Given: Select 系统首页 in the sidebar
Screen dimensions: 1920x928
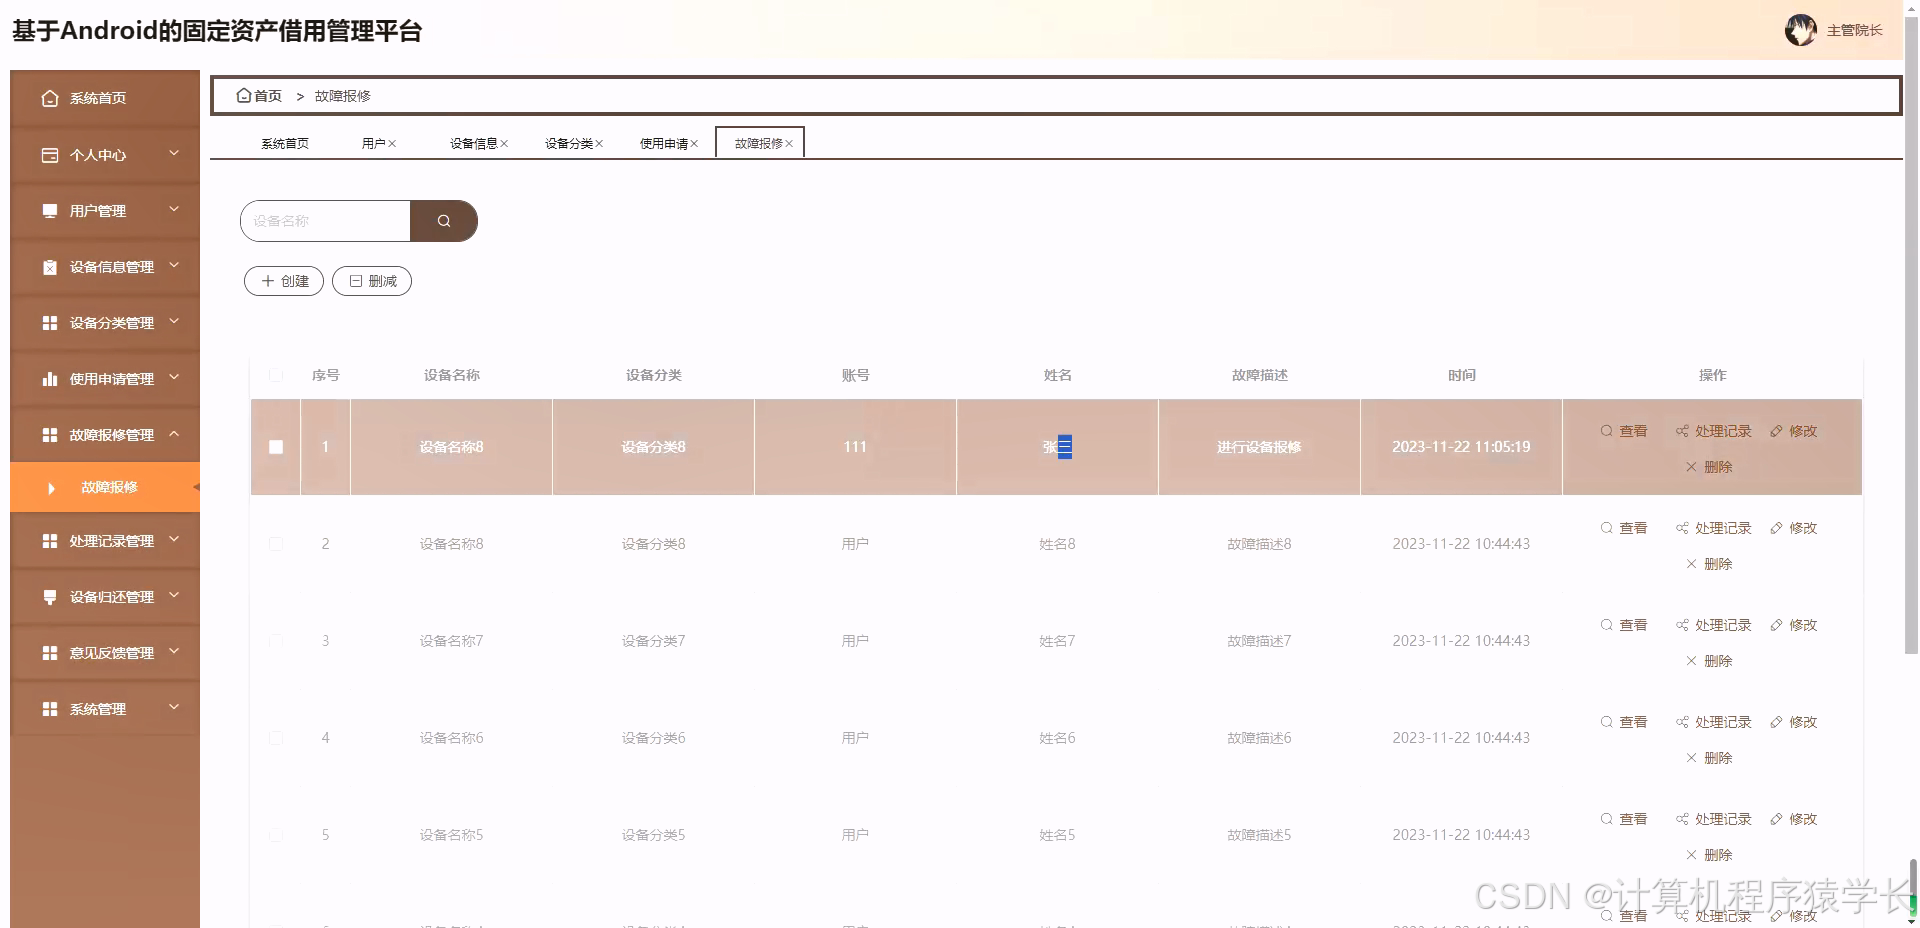Looking at the screenshot, I should (98, 98).
